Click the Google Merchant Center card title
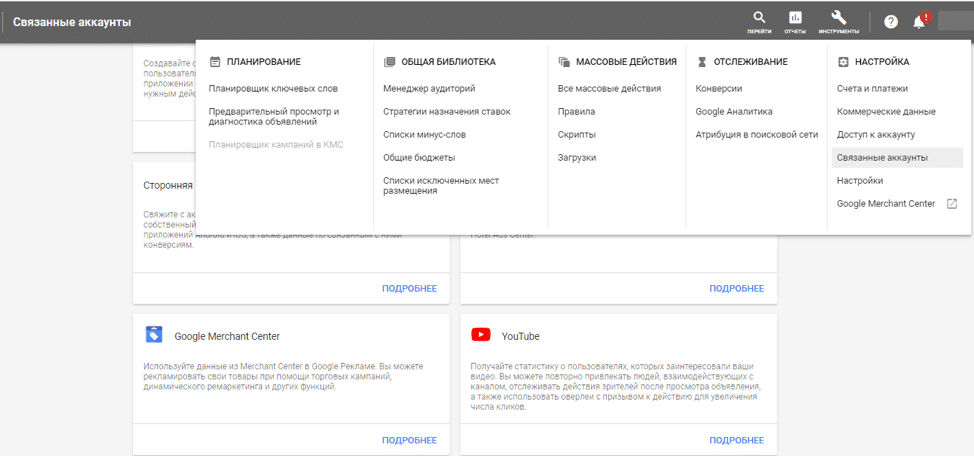The image size is (974, 456). tap(227, 336)
